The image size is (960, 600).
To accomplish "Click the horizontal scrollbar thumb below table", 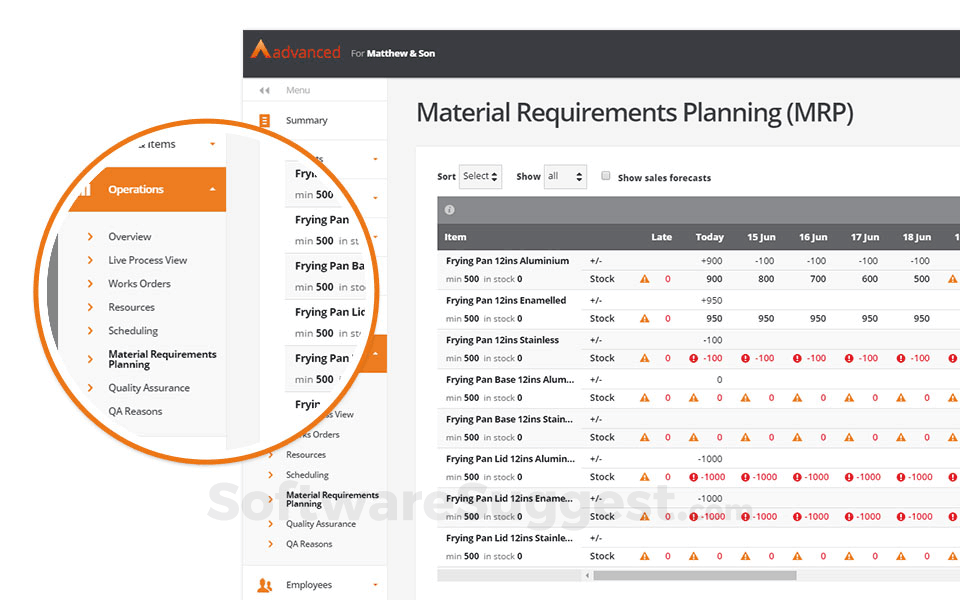I will [694, 575].
